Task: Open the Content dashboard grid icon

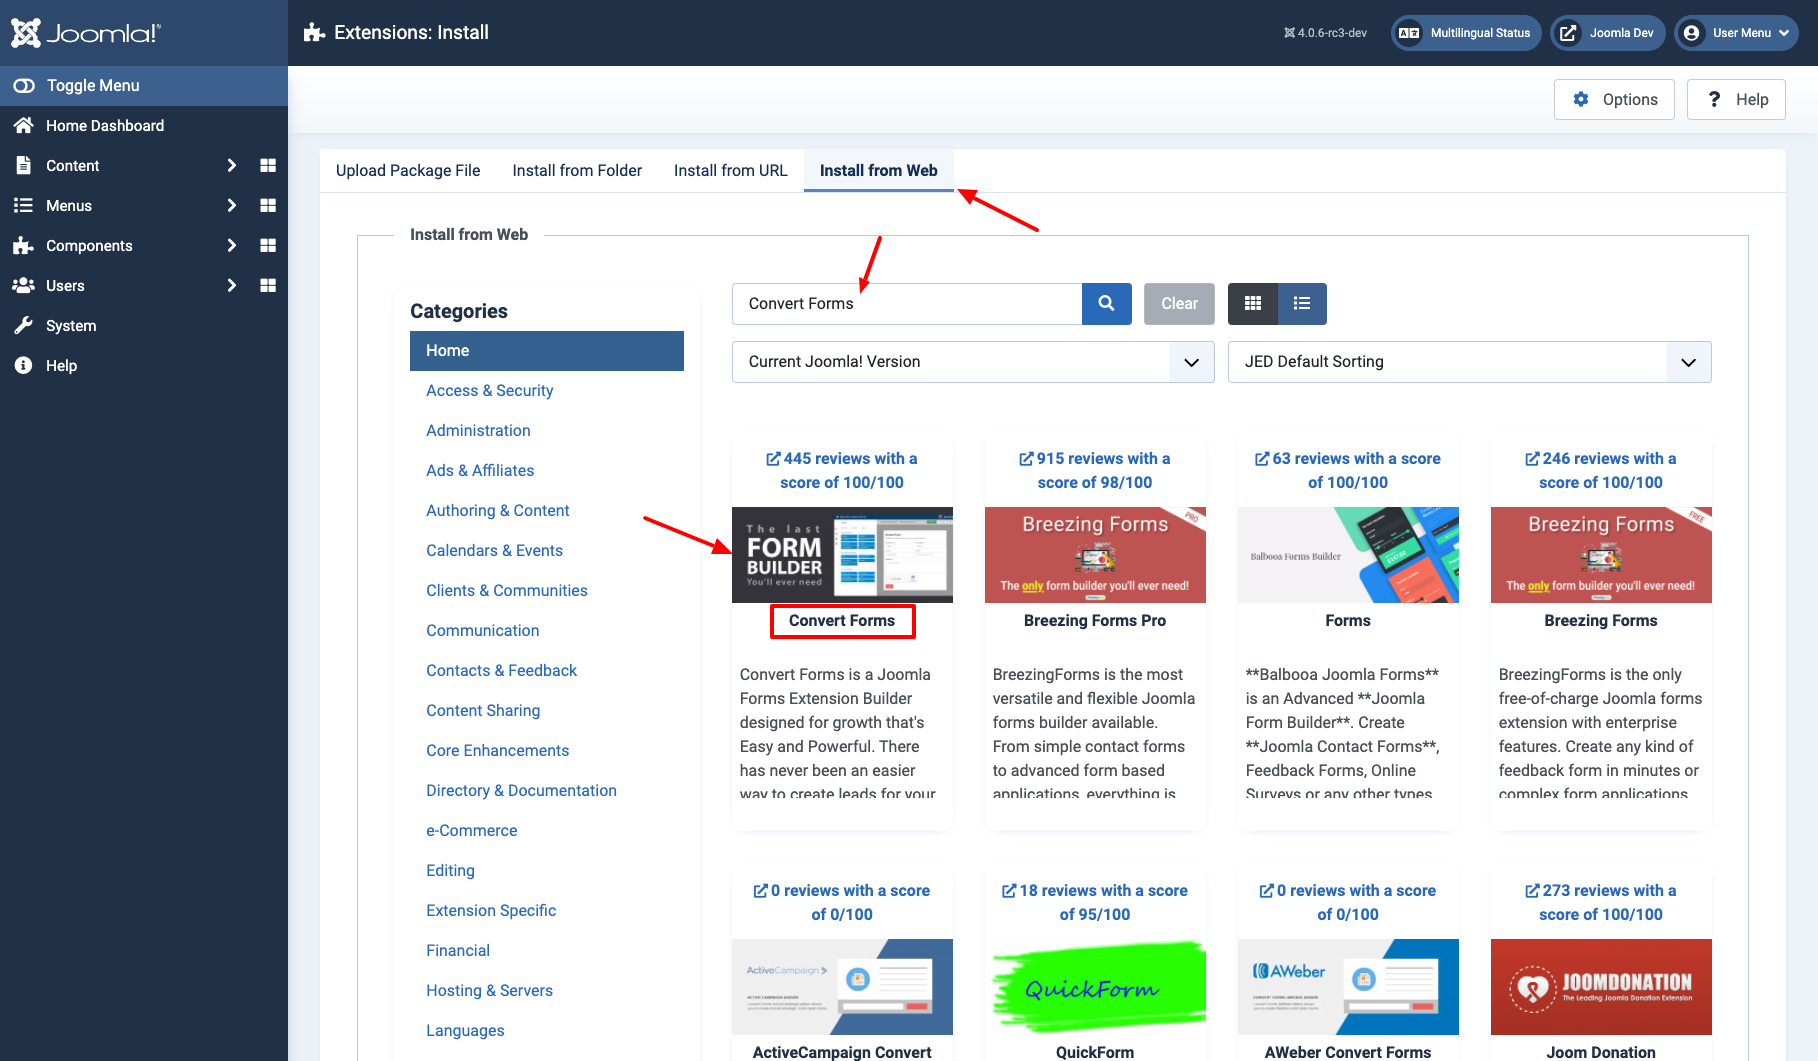Action: [x=268, y=166]
